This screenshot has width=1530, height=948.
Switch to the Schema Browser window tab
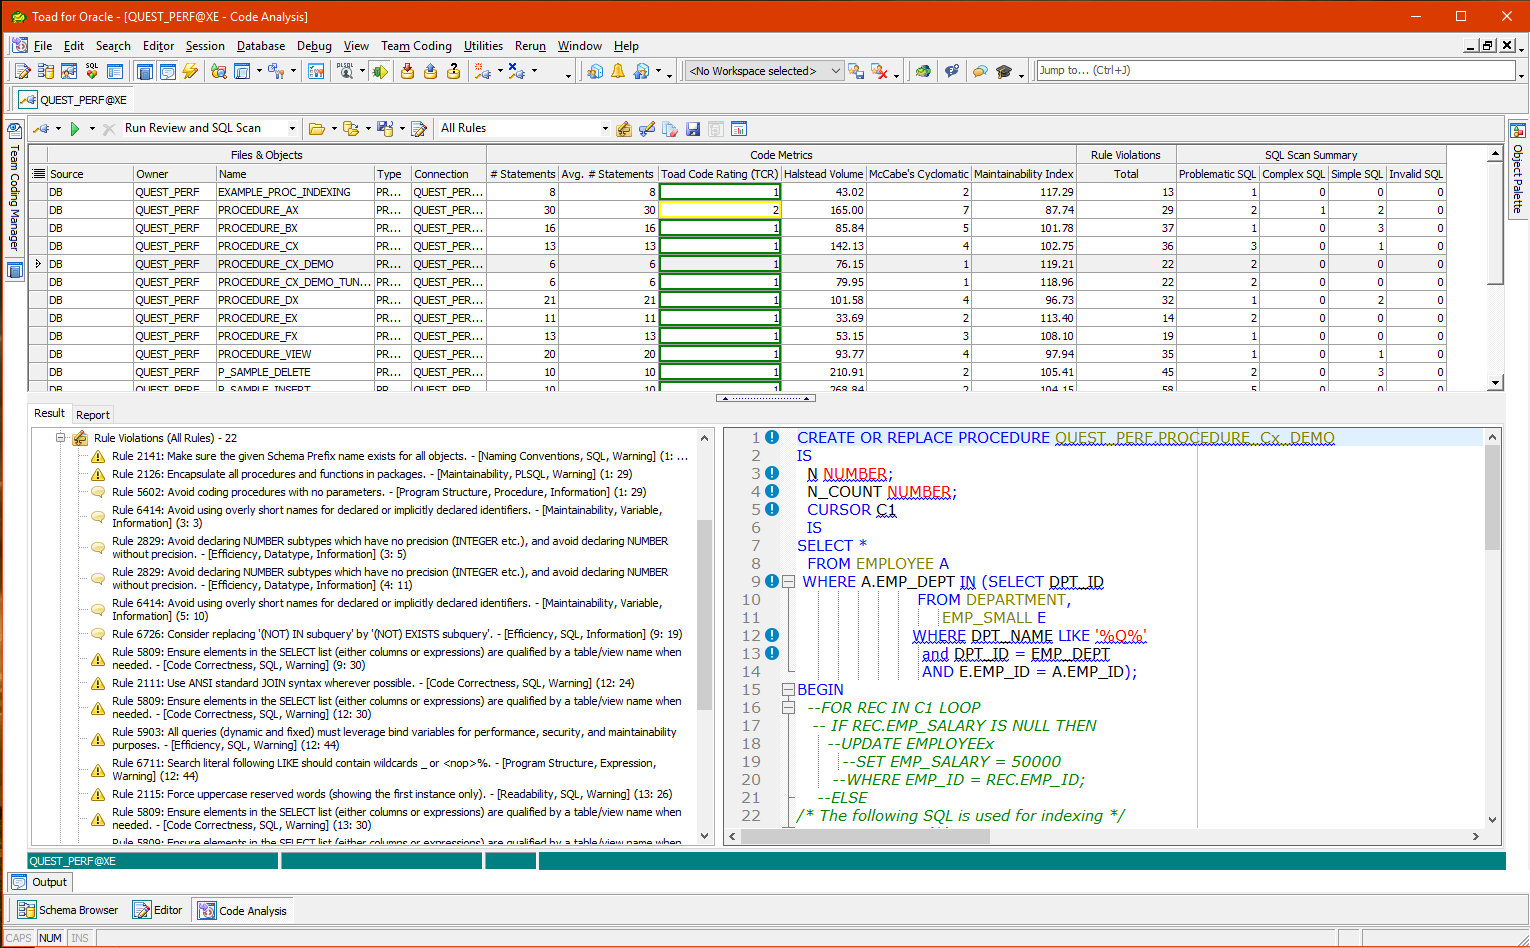pos(69,910)
